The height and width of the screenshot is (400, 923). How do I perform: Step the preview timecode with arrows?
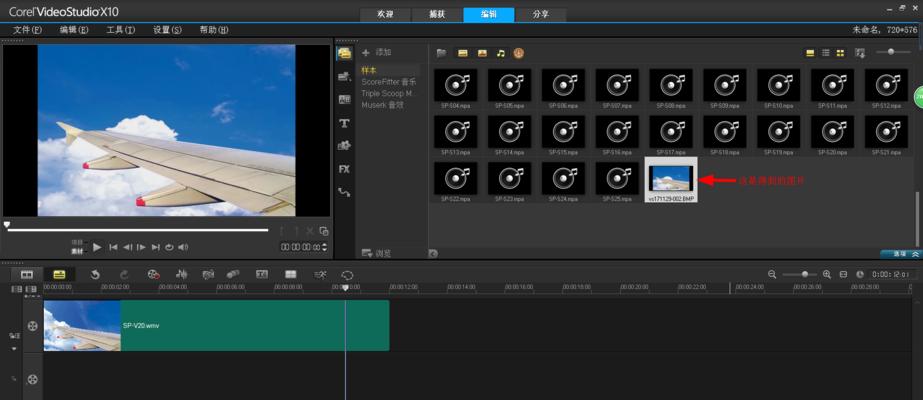(x=324, y=248)
